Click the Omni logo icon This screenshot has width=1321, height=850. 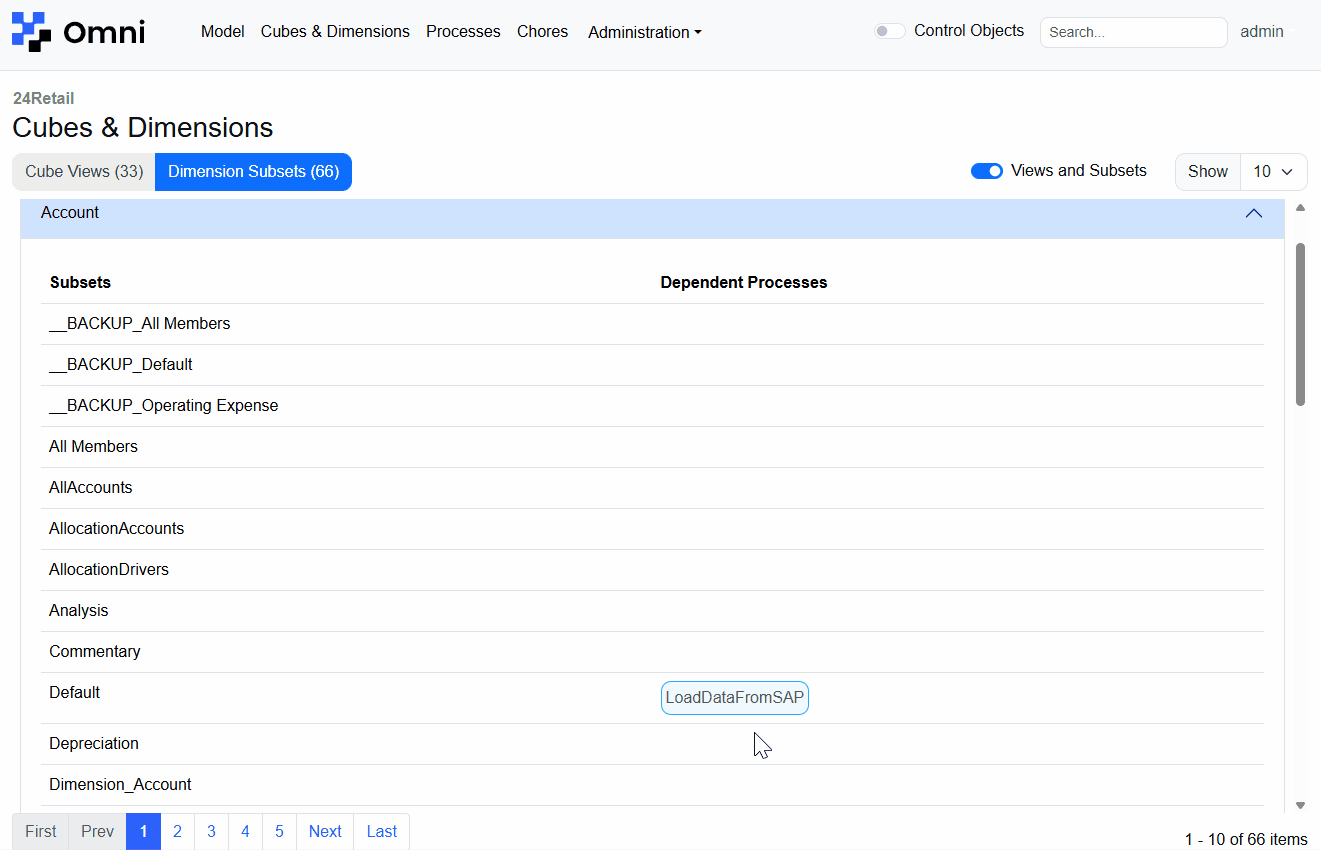tap(30, 31)
